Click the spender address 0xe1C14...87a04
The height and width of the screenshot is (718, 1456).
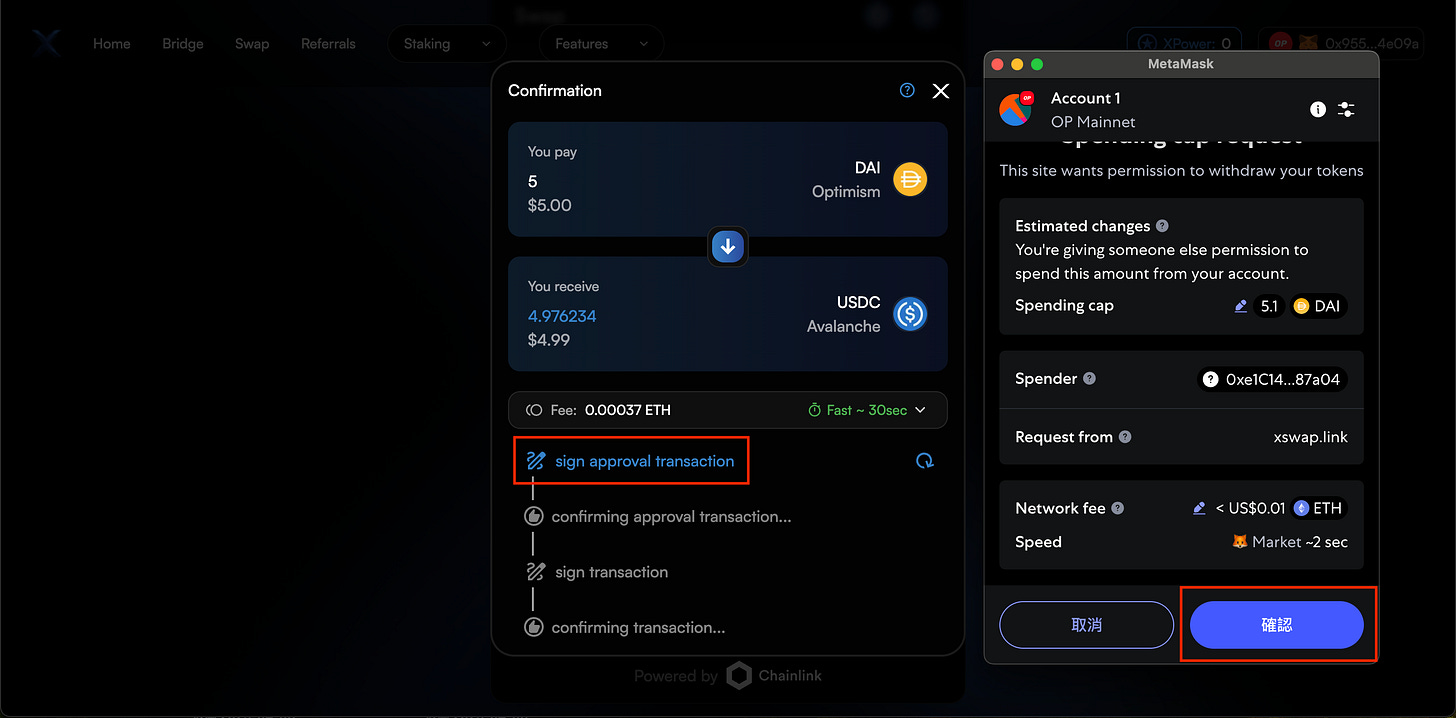pyautogui.click(x=1273, y=379)
